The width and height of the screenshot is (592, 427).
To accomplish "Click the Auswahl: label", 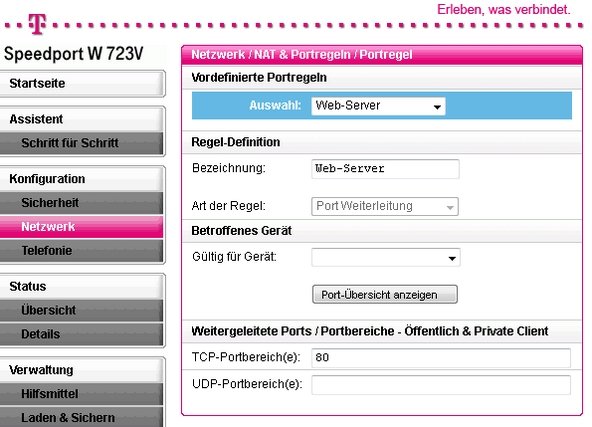I will pos(275,105).
